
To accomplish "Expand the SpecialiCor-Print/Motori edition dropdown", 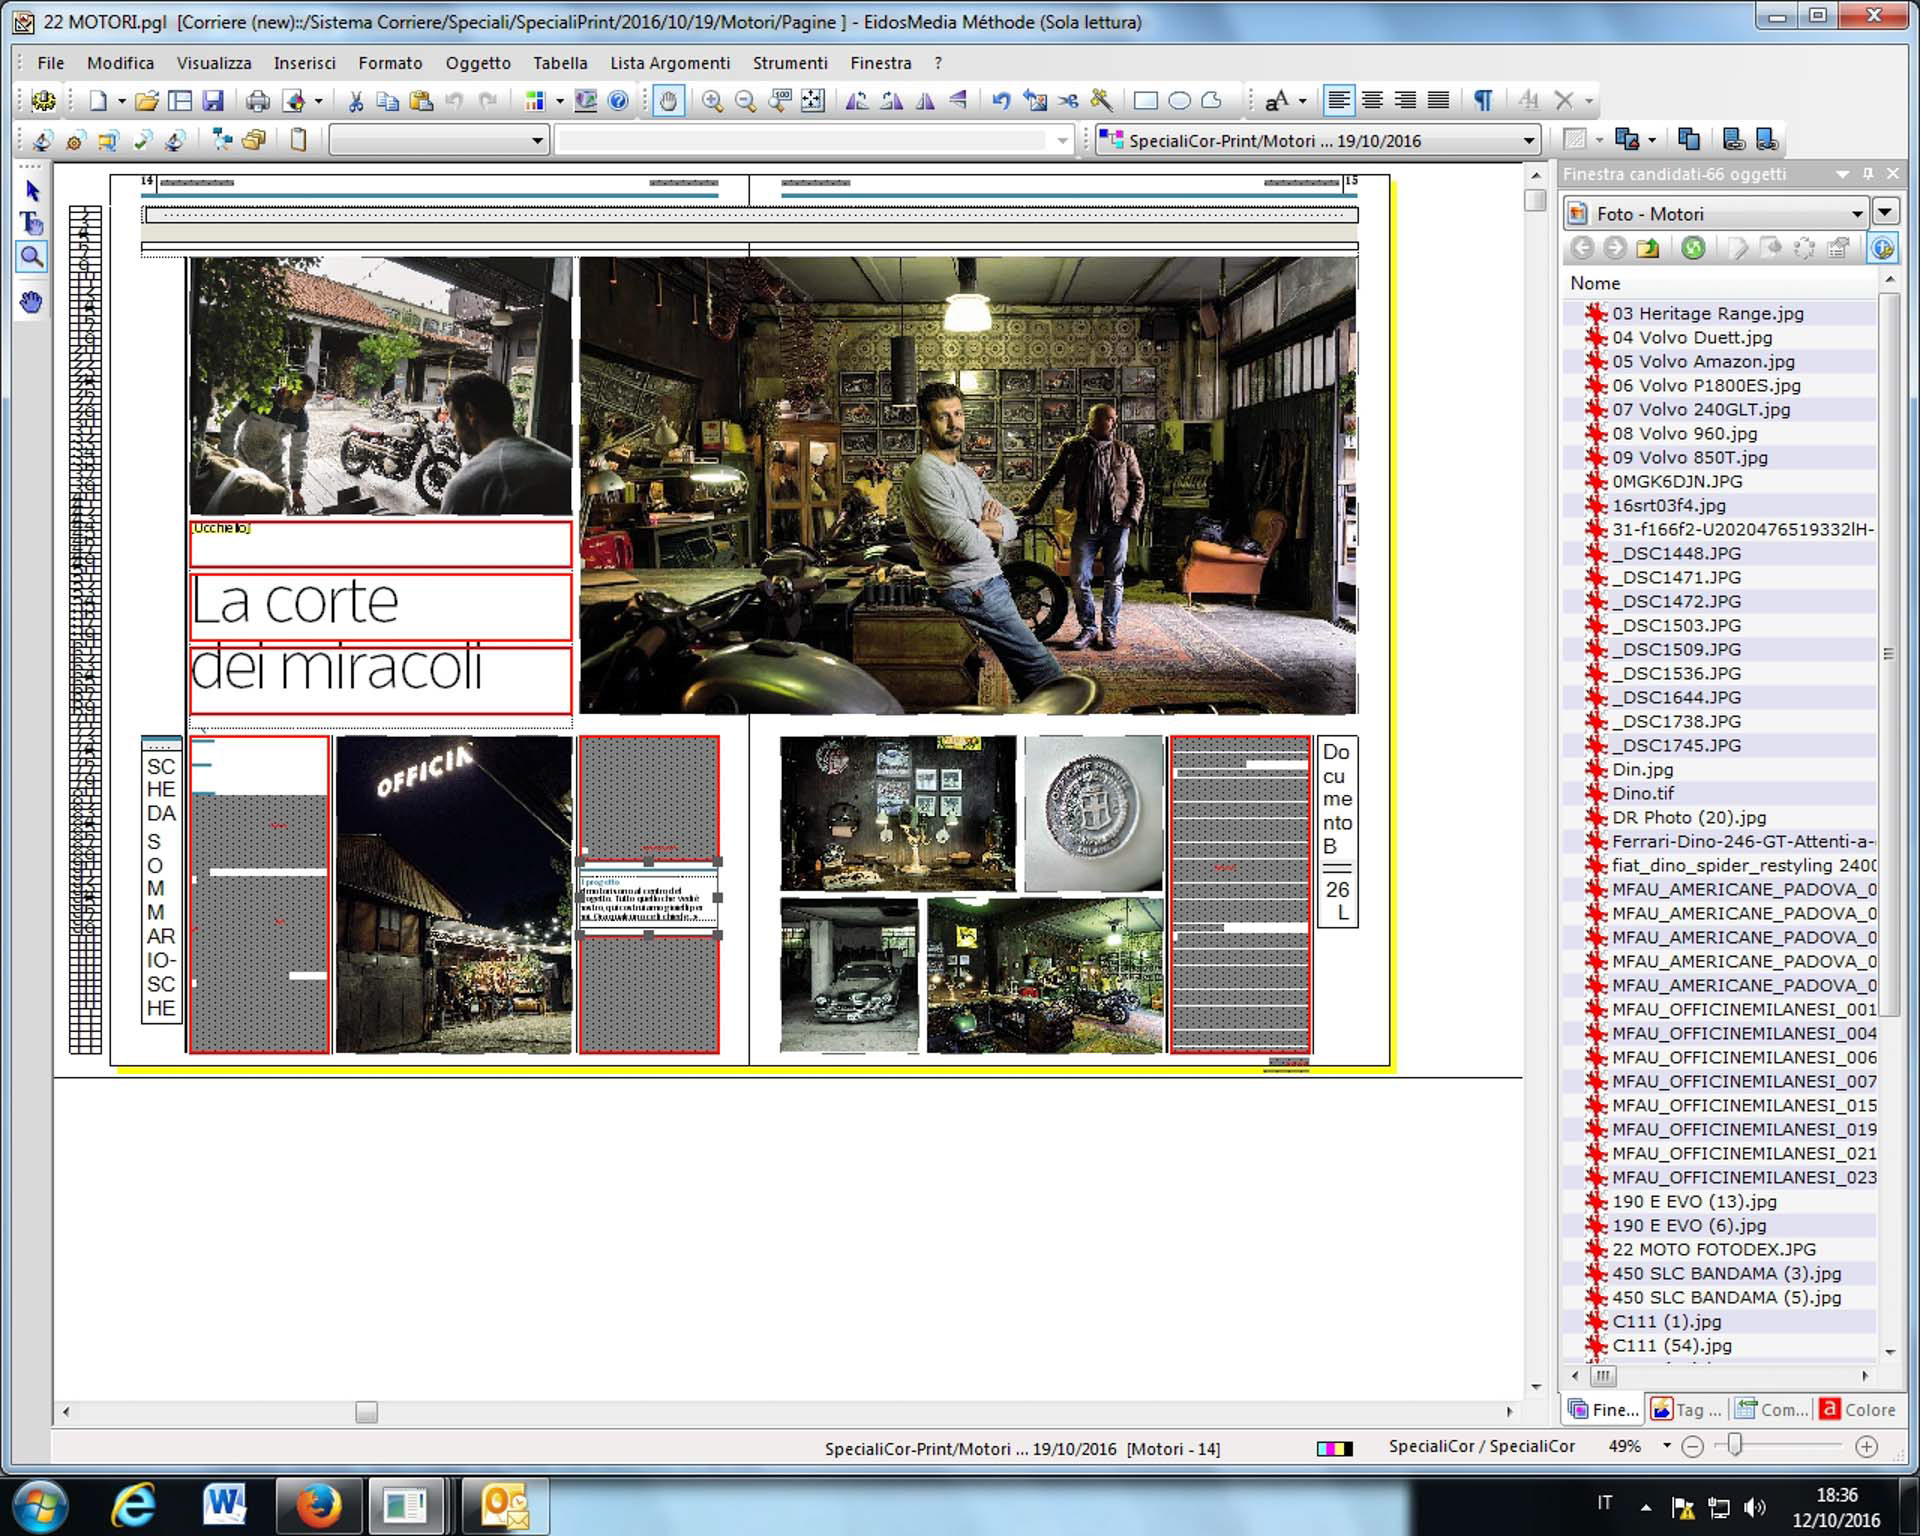I will click(1528, 141).
